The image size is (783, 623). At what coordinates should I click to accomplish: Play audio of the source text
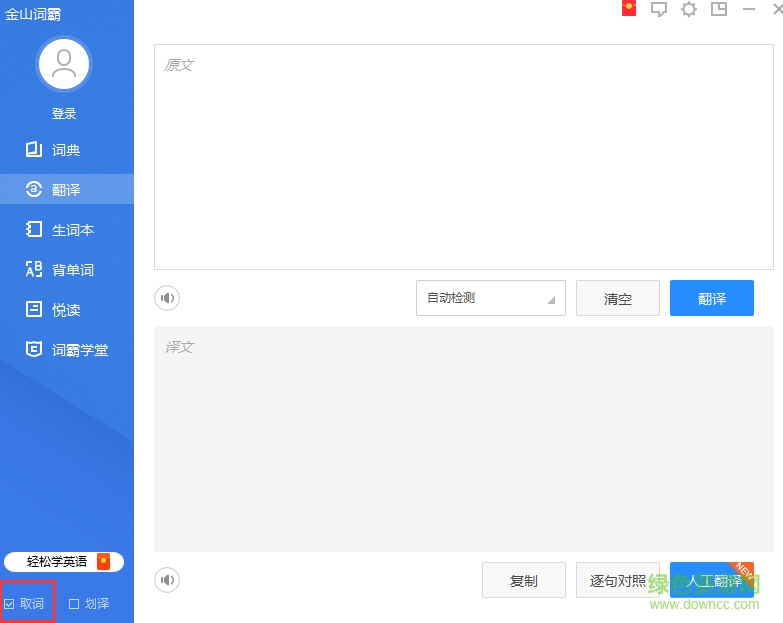[x=167, y=298]
